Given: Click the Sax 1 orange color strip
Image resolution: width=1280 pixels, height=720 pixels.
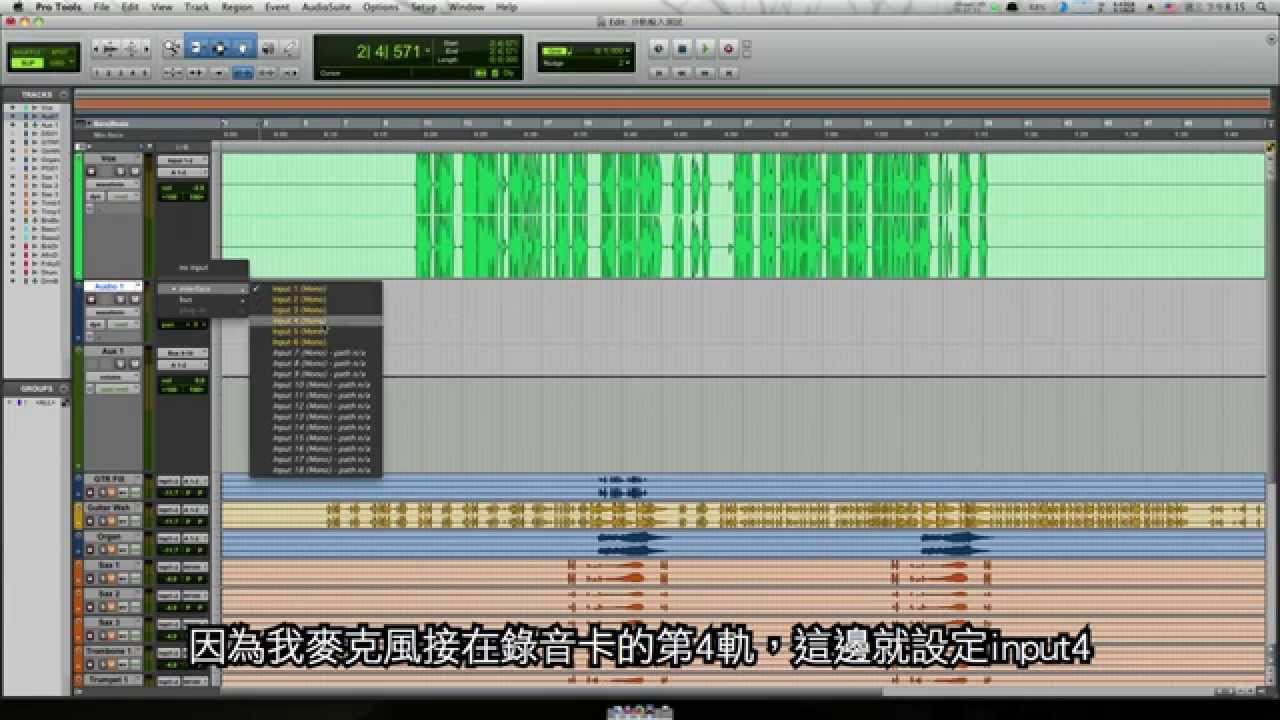Looking at the screenshot, I should click(78, 572).
